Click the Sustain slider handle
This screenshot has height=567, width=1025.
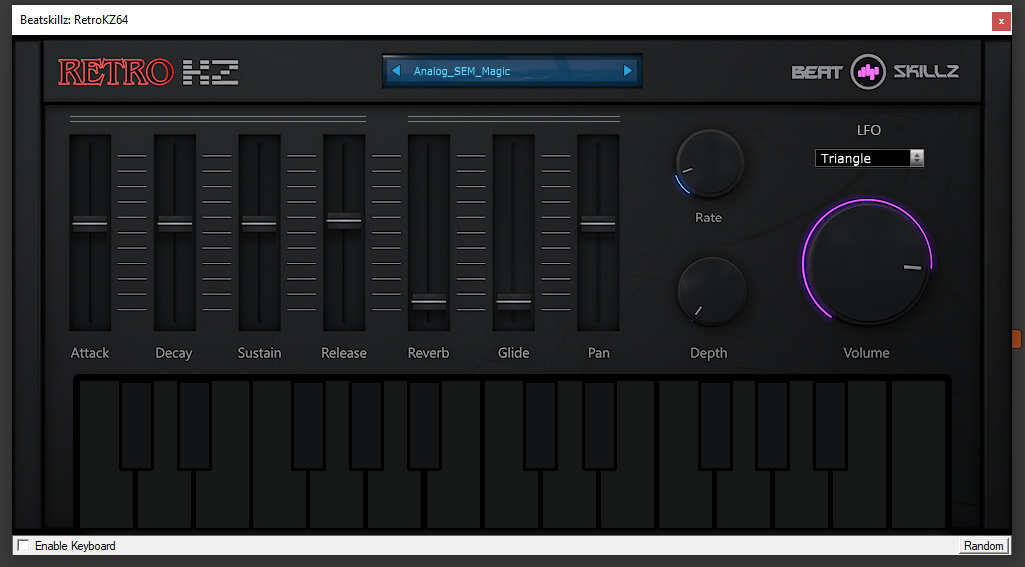pos(259,224)
